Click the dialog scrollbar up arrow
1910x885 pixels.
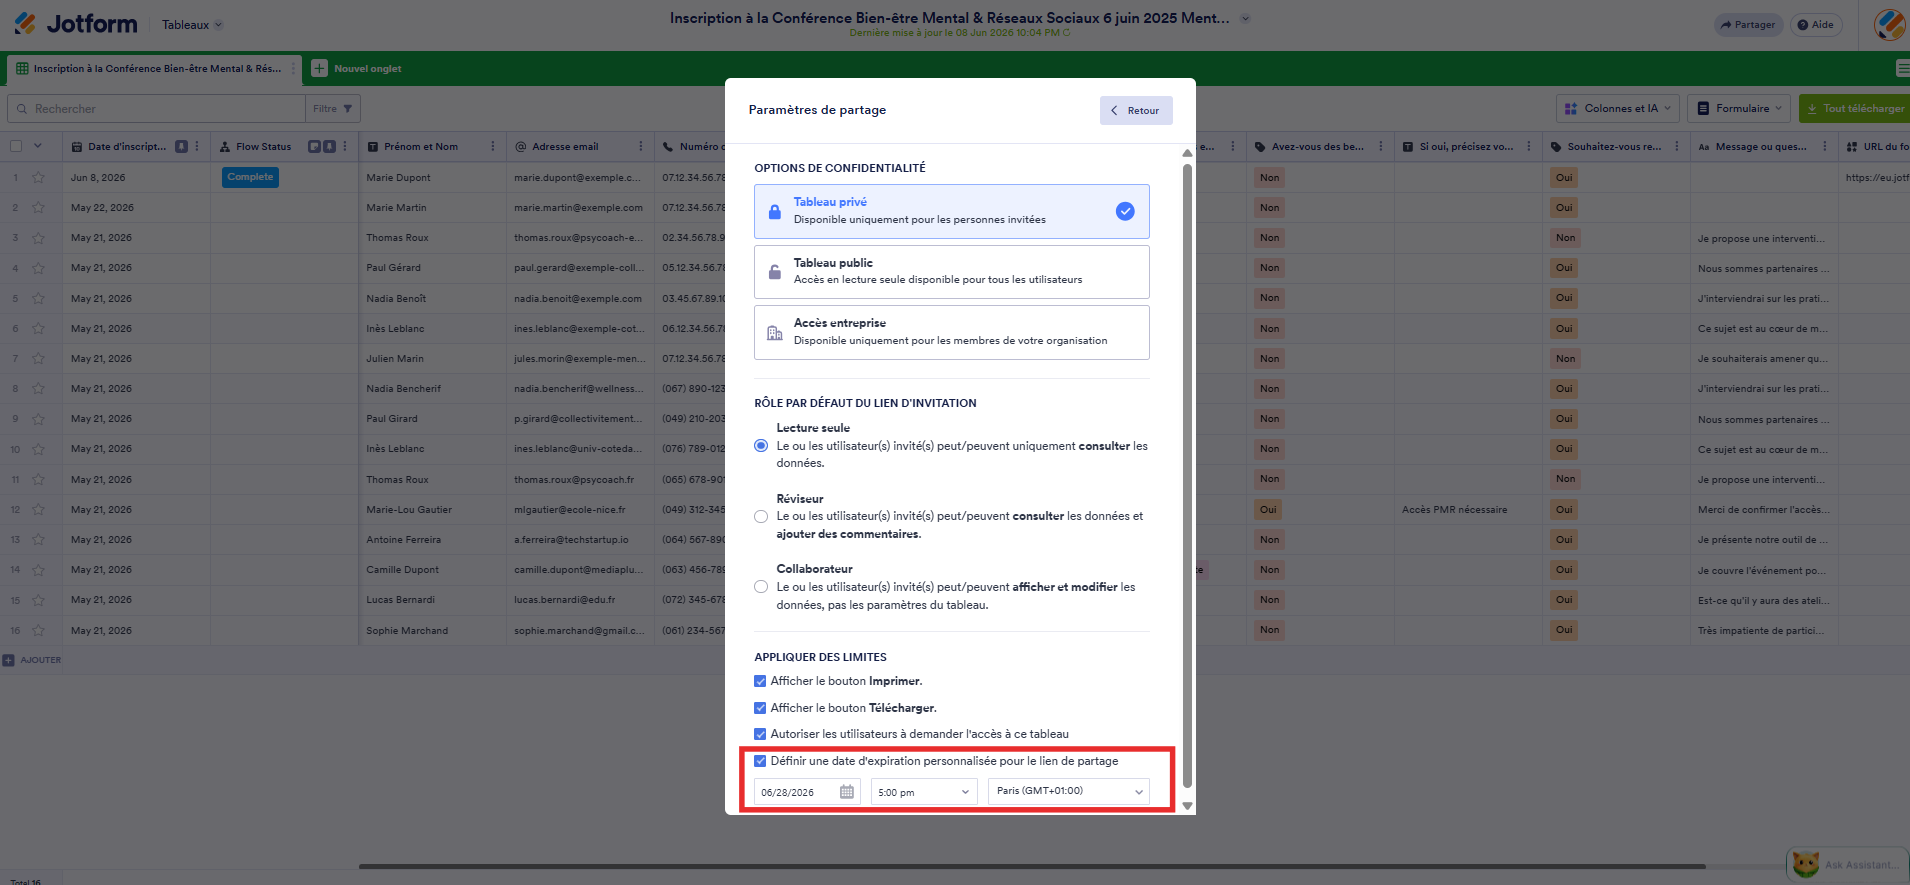(1187, 153)
